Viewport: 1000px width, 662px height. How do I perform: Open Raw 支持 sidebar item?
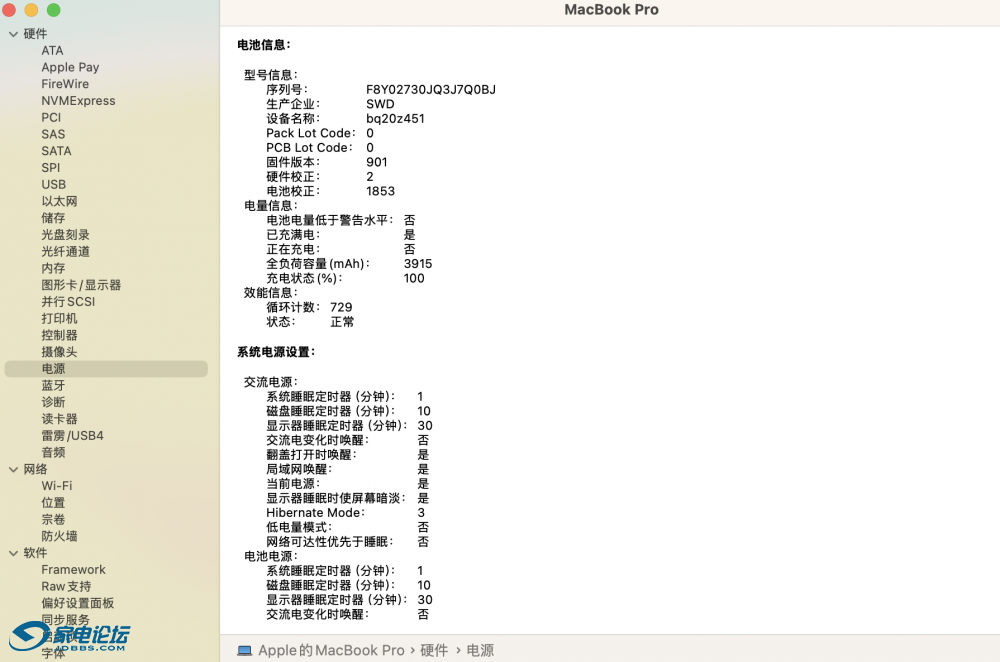click(66, 586)
